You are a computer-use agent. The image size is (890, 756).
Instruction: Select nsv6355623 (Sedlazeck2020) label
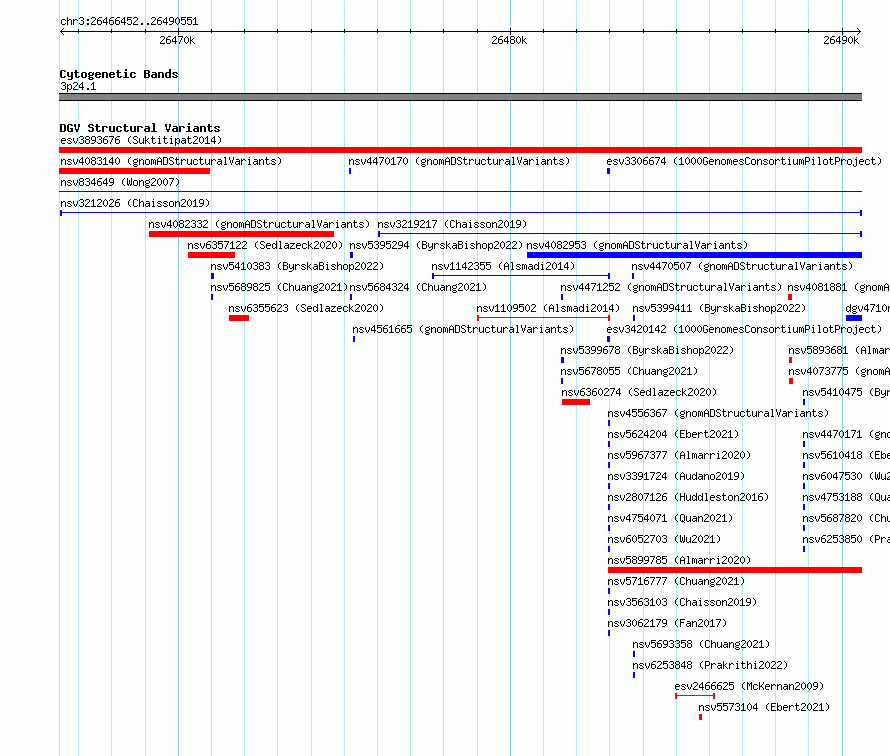(306, 308)
